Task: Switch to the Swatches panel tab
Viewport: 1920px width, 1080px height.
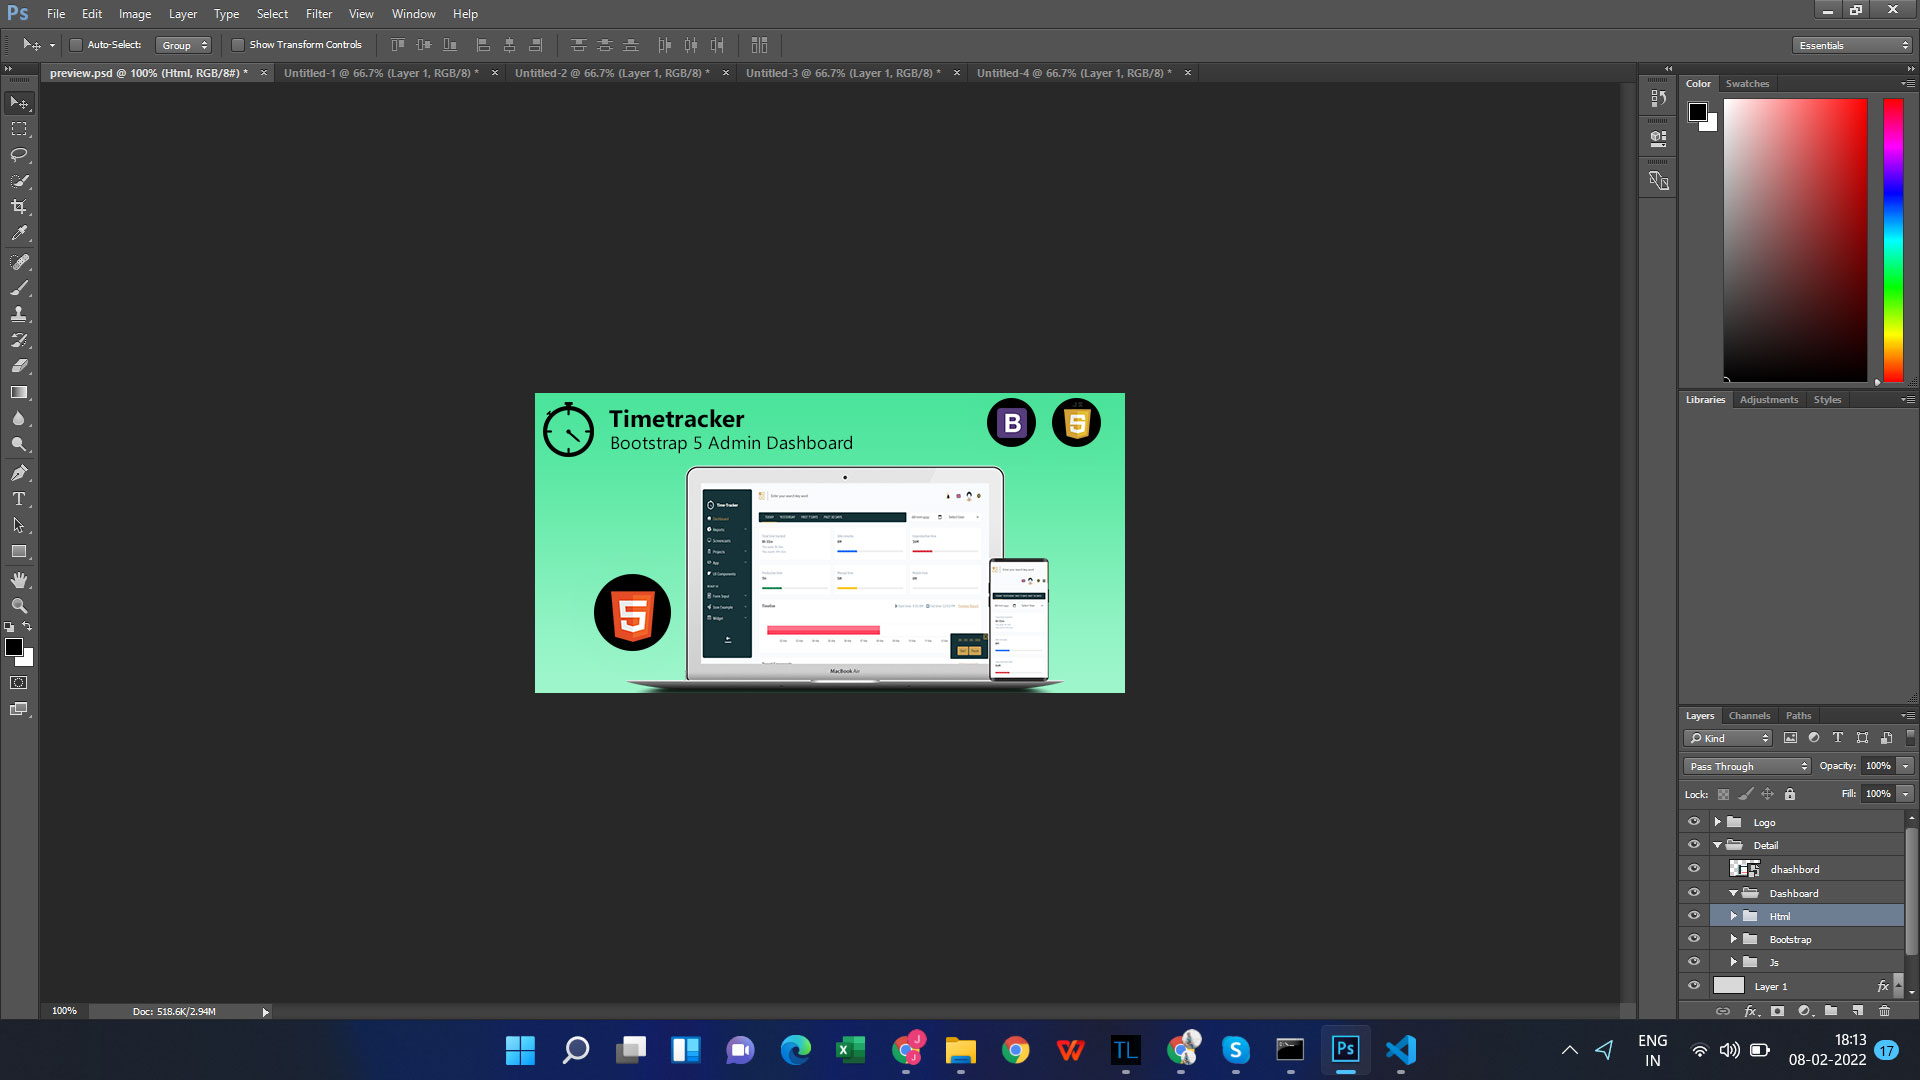Action: coord(1747,84)
